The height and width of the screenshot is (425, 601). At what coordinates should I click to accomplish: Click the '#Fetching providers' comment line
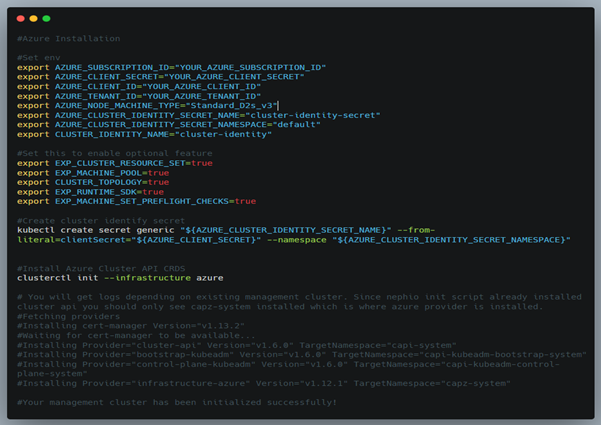(69, 317)
